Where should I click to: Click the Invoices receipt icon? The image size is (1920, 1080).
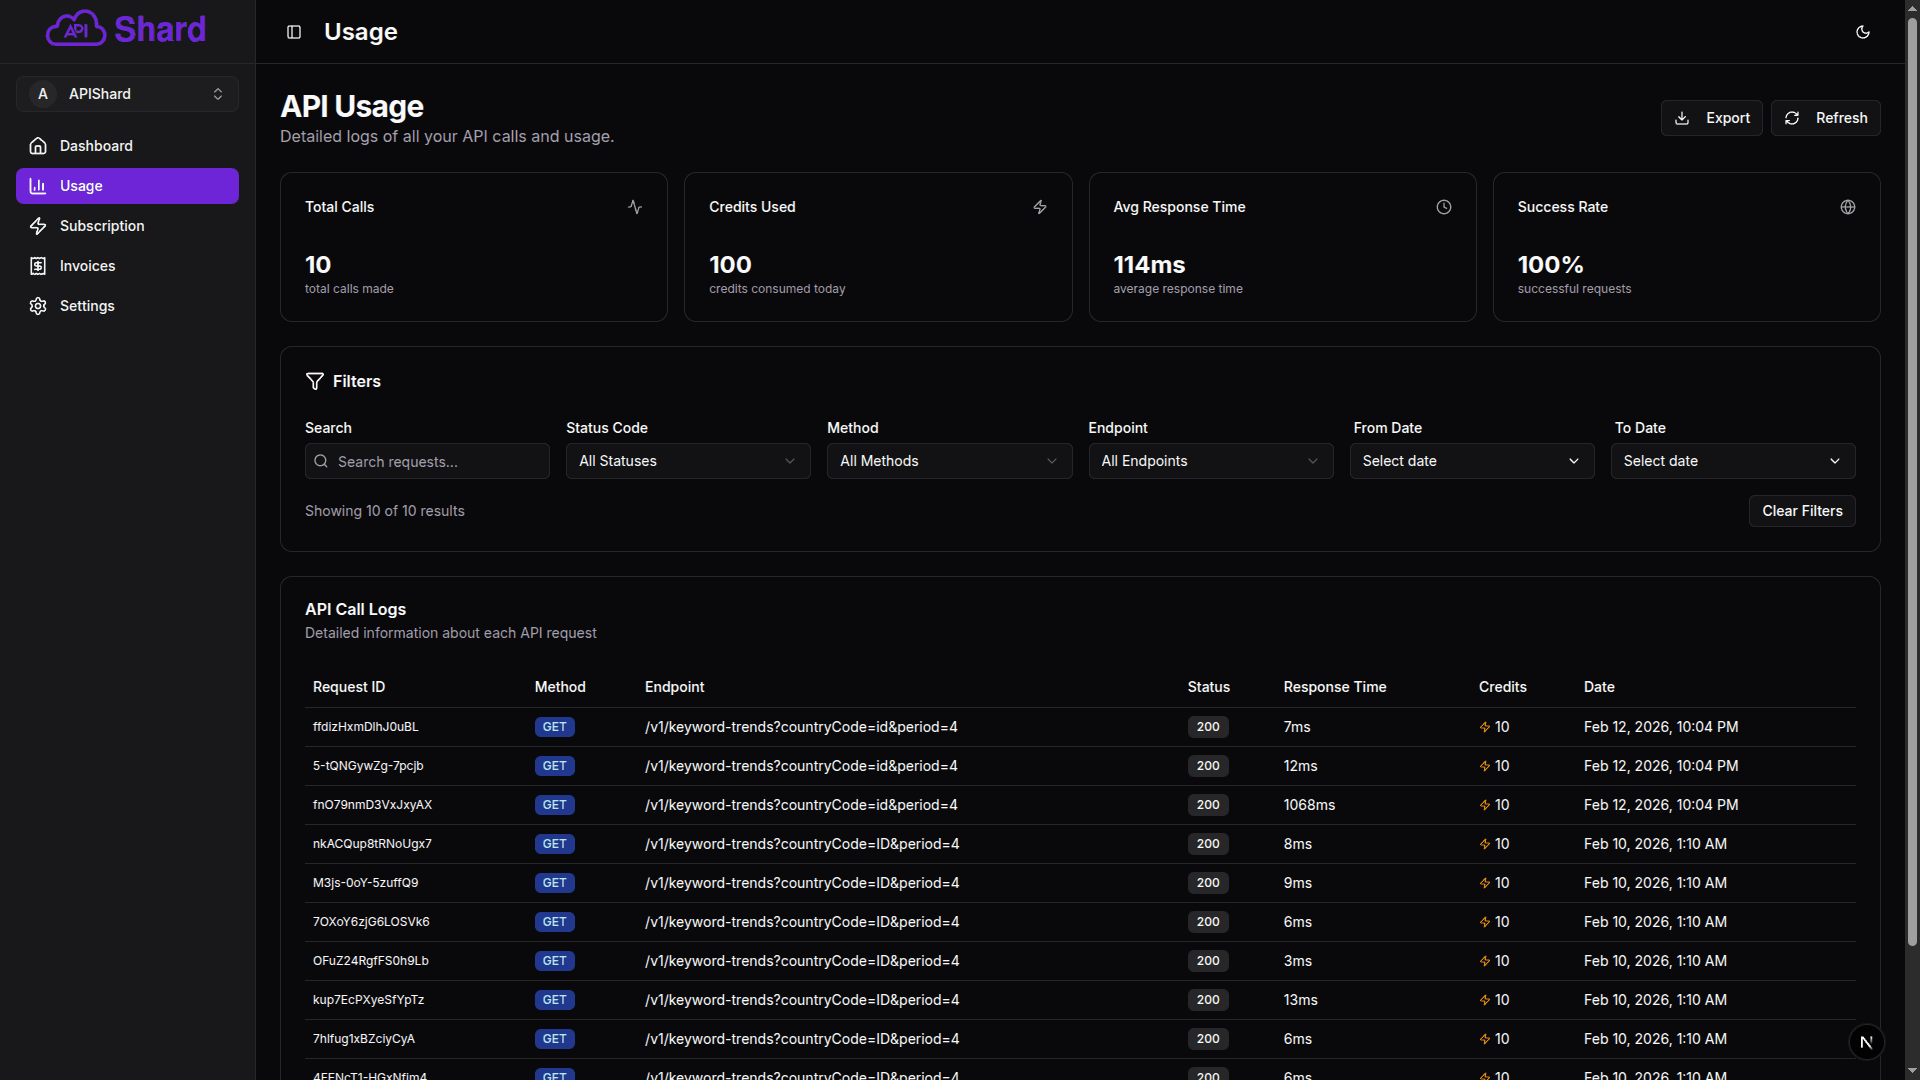[38, 266]
